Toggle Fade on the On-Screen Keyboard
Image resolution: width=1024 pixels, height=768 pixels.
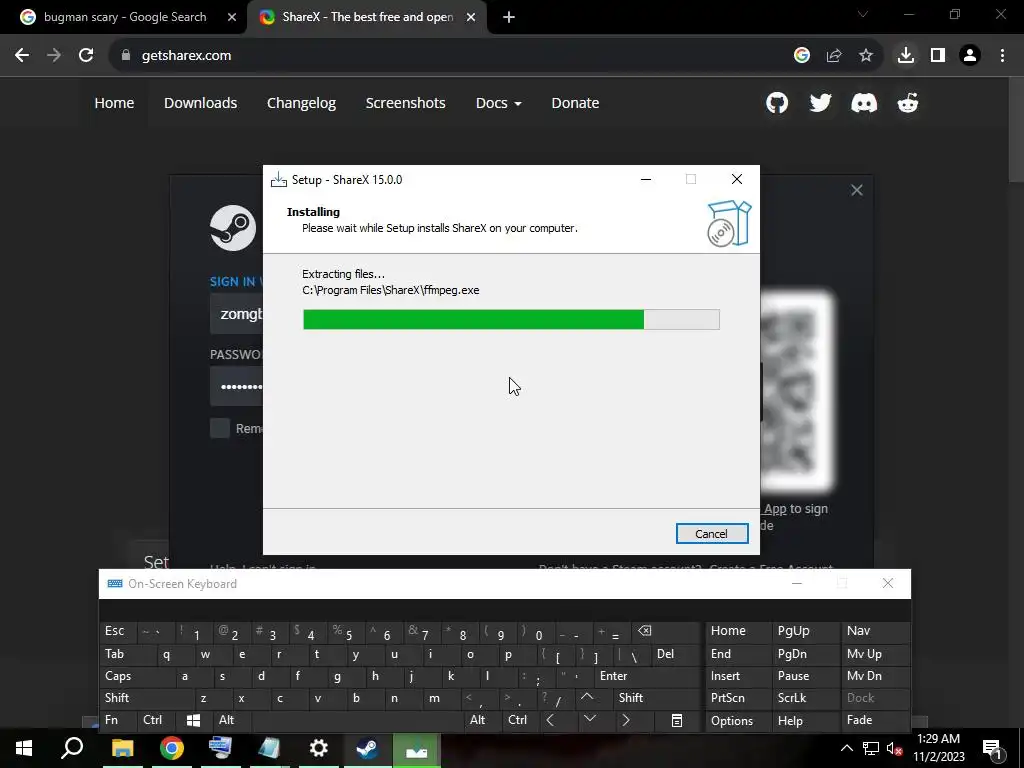[x=875, y=720]
